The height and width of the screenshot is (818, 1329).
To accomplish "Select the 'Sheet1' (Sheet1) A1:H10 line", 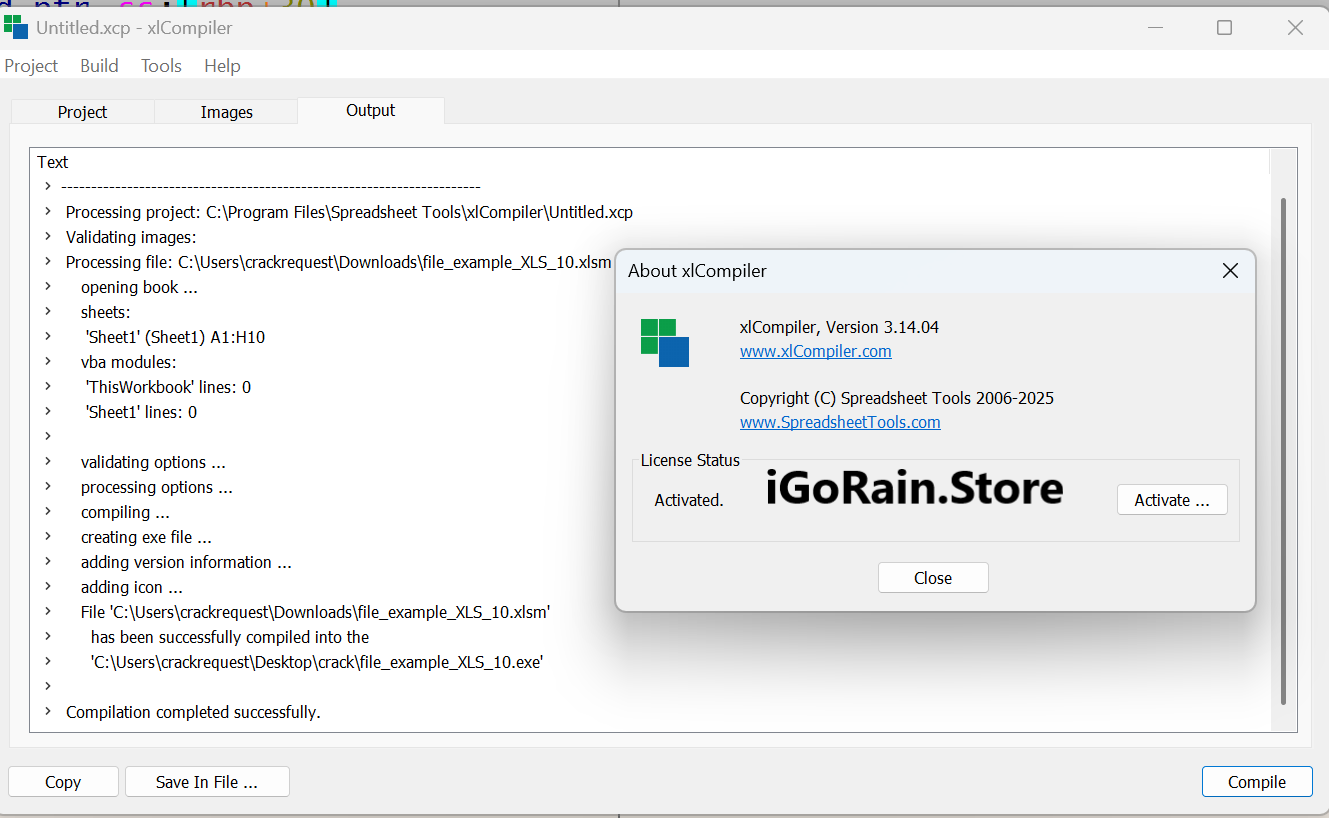I will [x=175, y=337].
